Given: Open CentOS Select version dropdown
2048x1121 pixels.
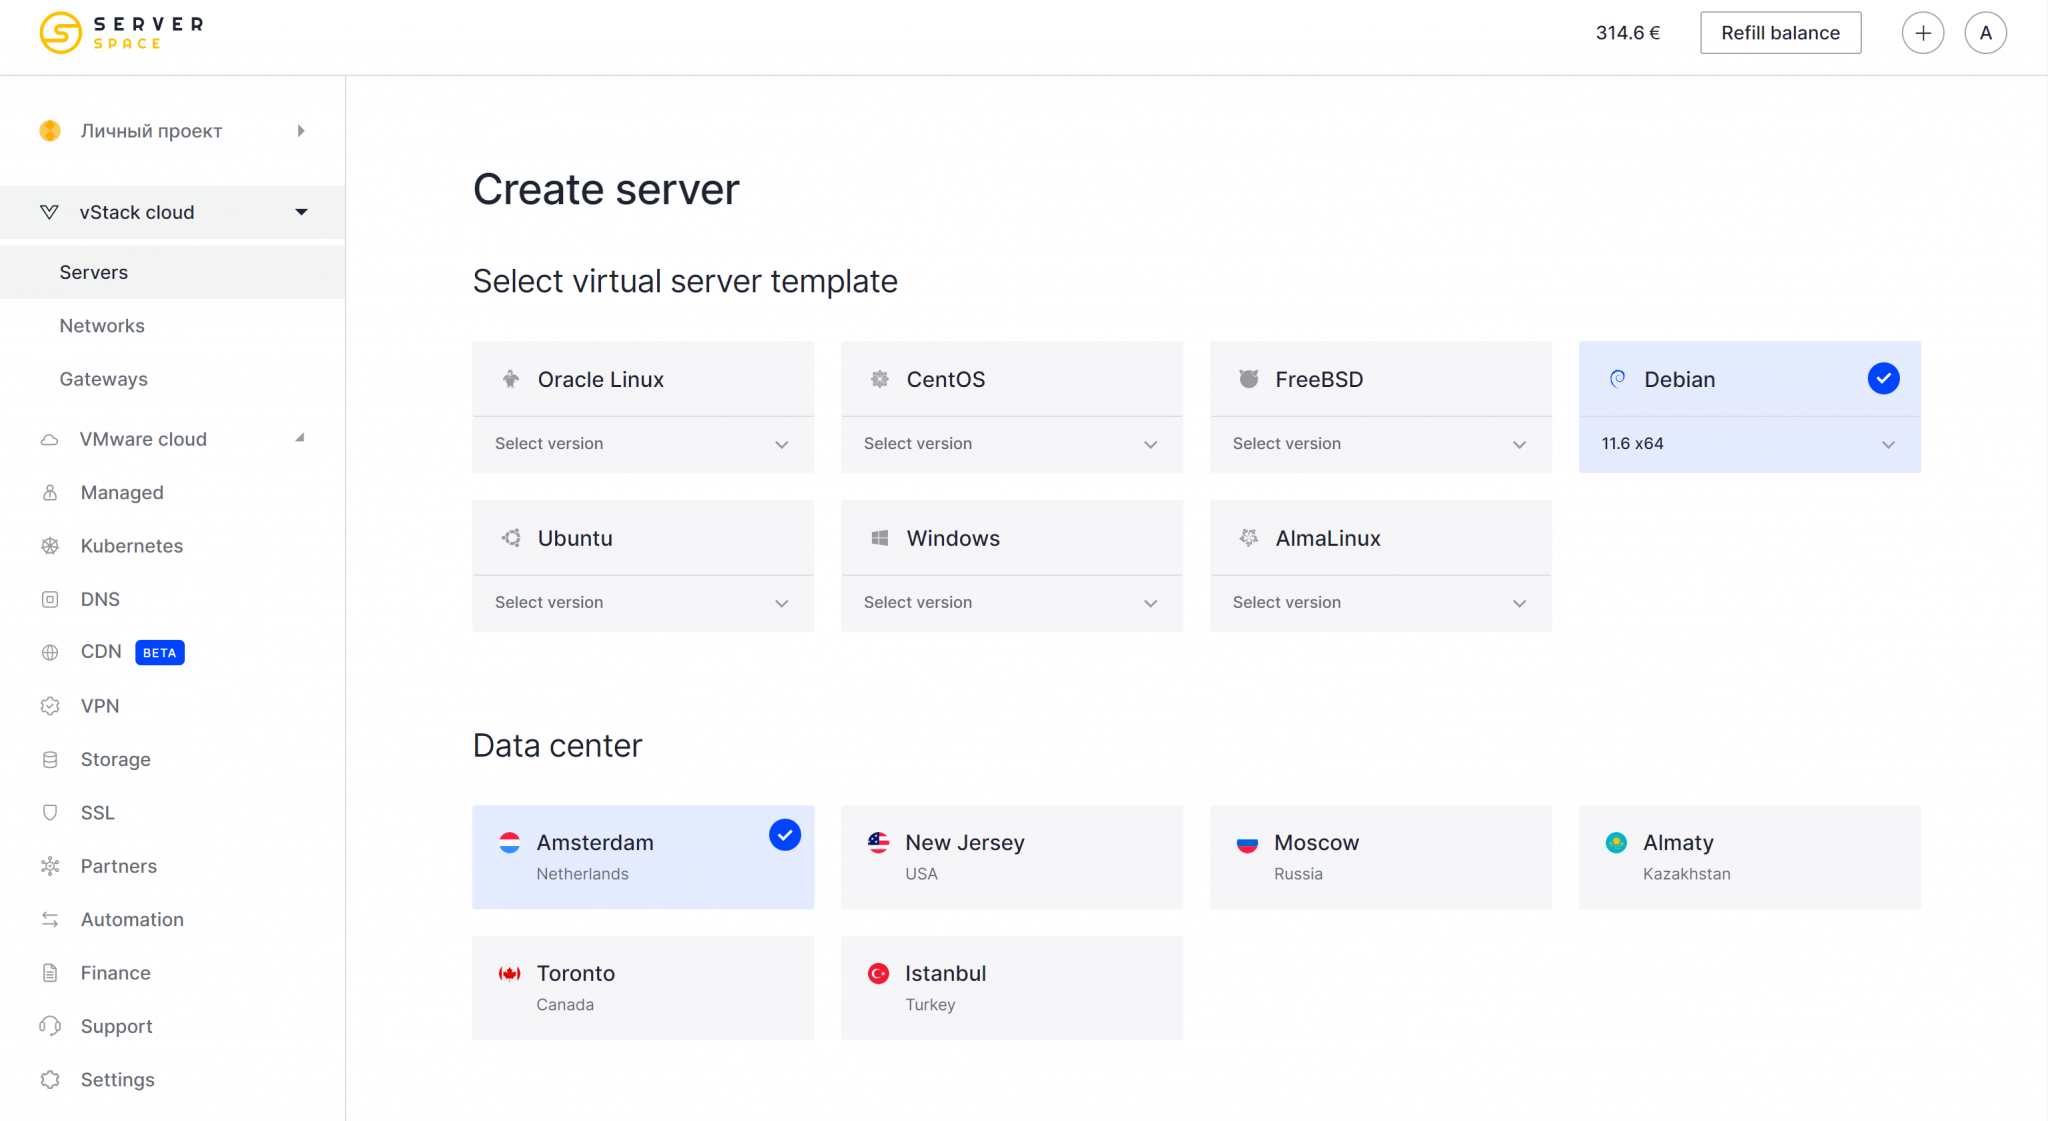Looking at the screenshot, I should [x=1011, y=444].
